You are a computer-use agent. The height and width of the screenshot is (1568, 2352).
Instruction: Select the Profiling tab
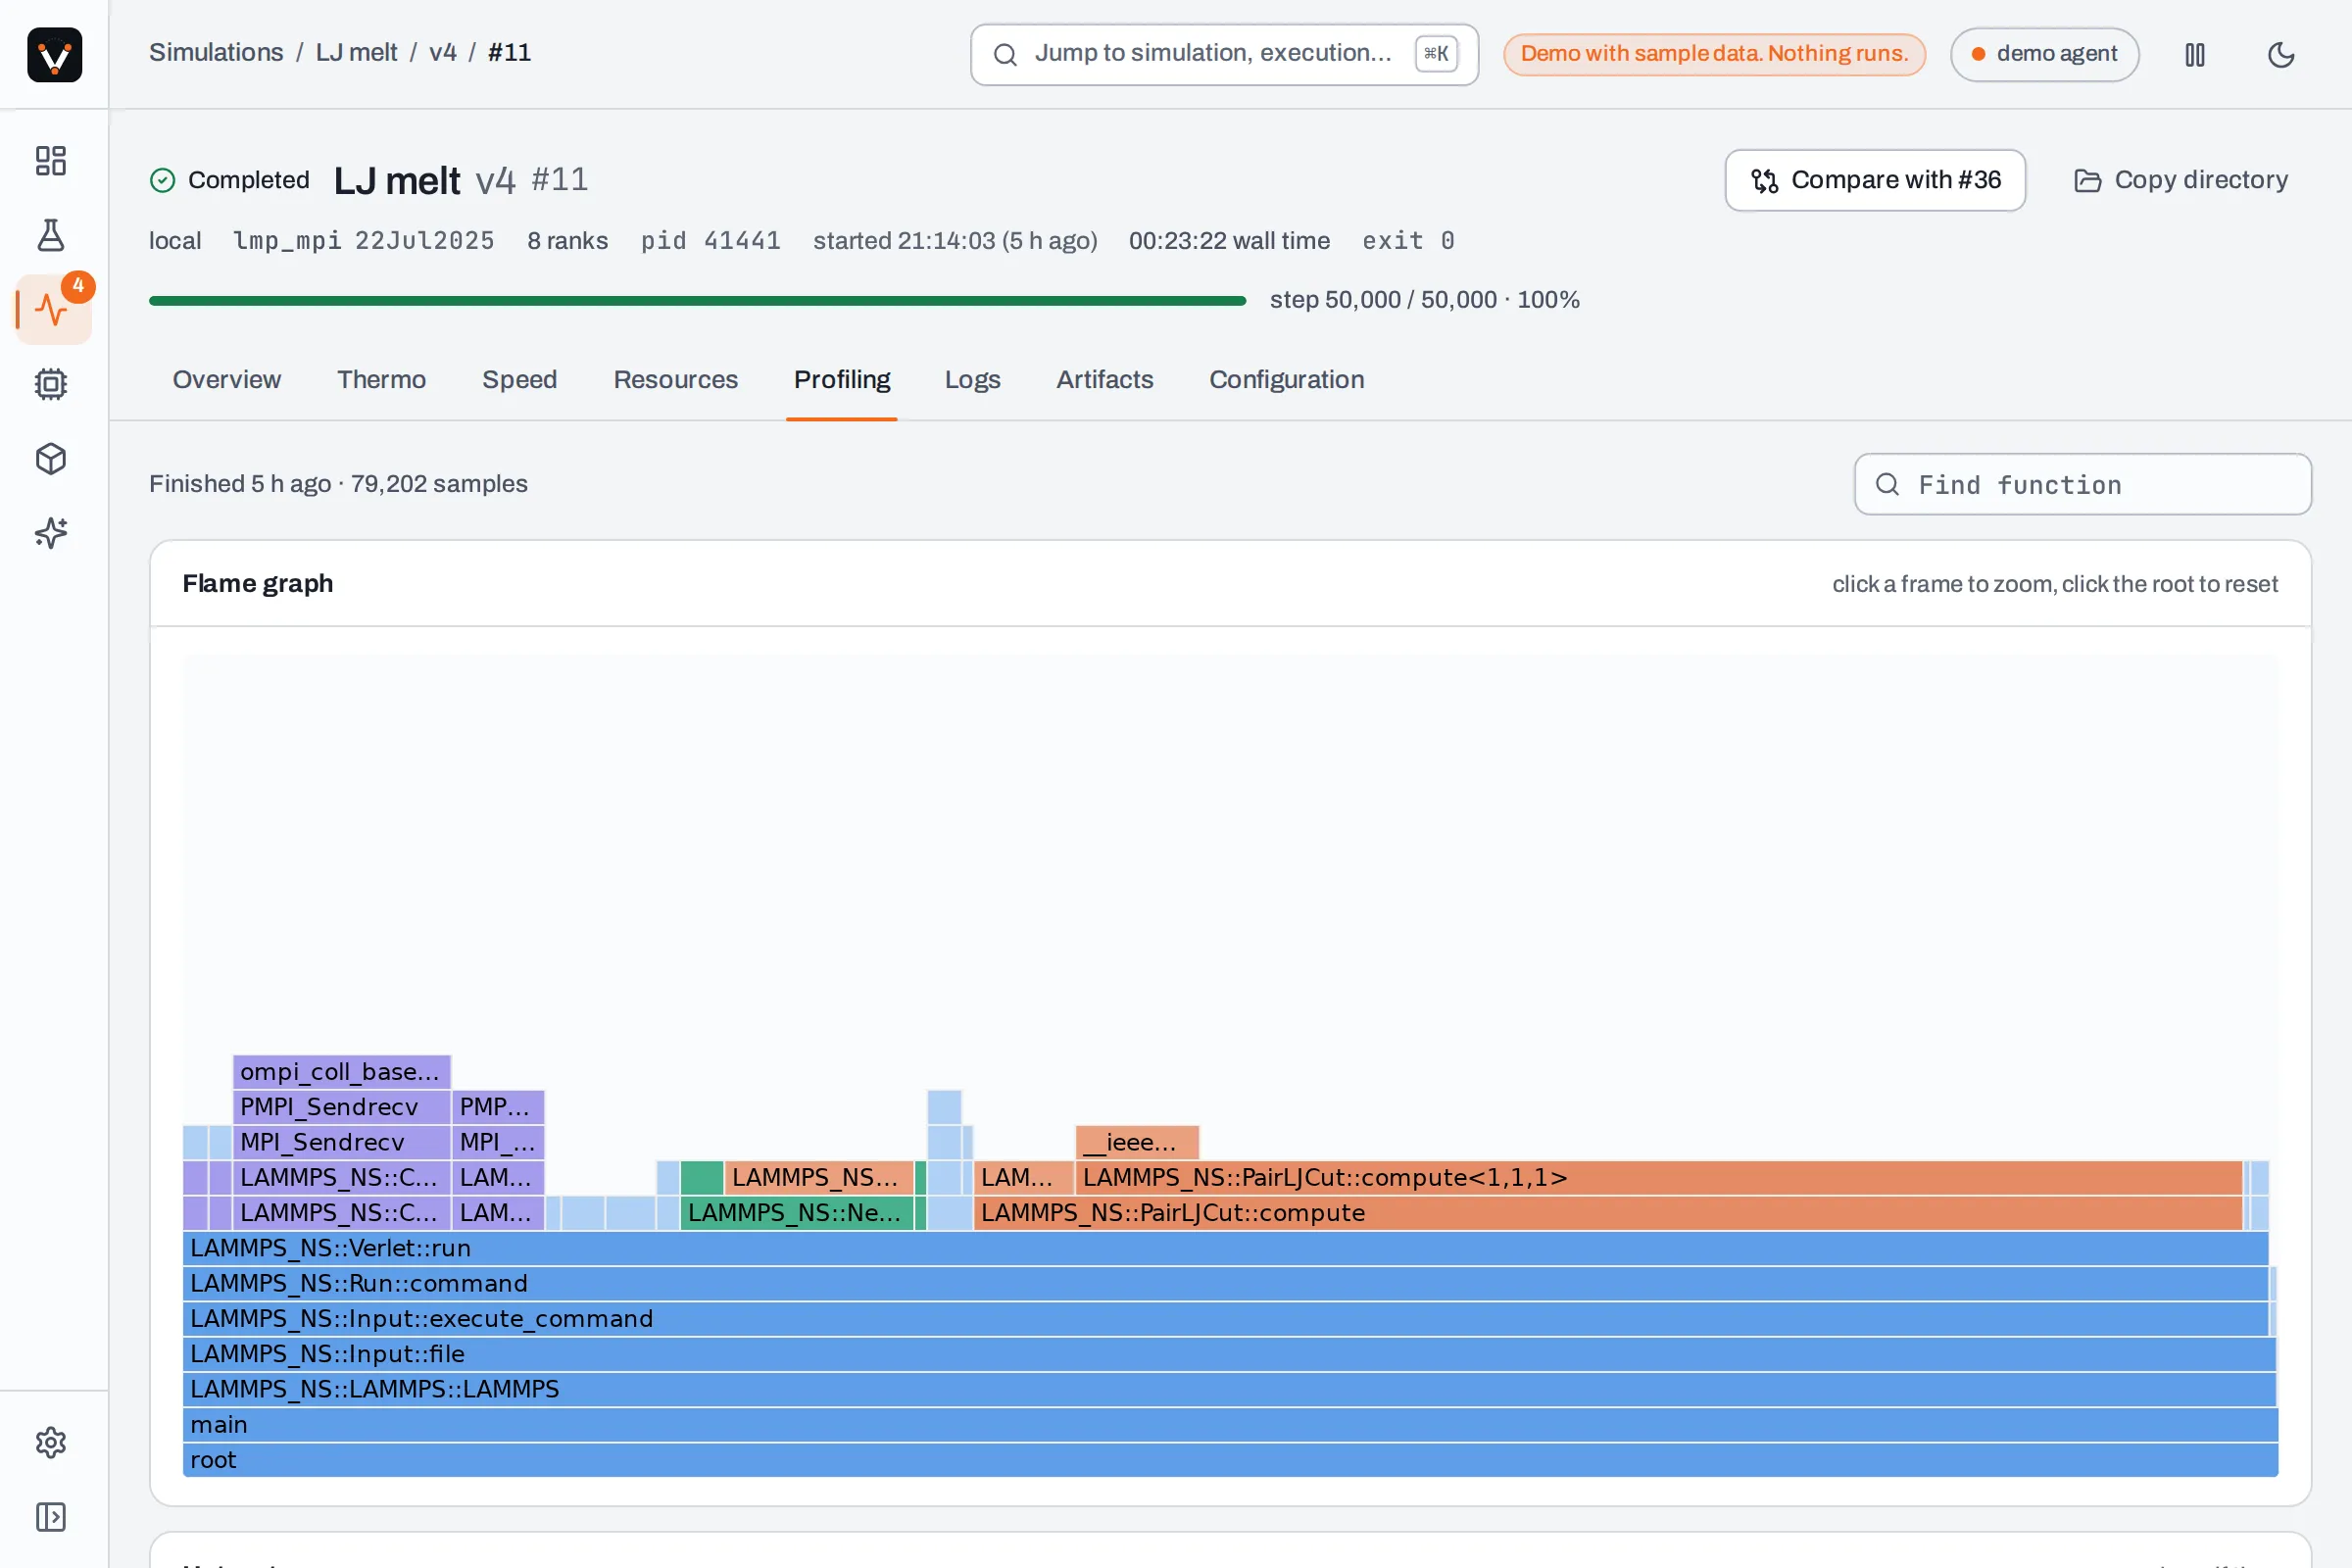842,380
